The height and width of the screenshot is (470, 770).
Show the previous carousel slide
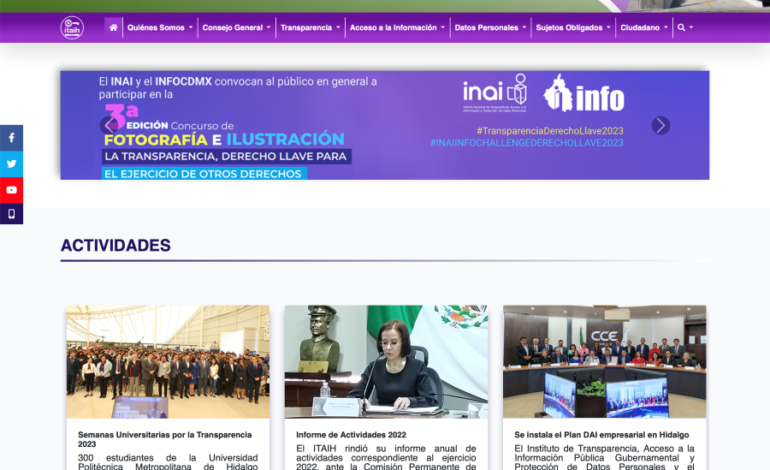108,125
